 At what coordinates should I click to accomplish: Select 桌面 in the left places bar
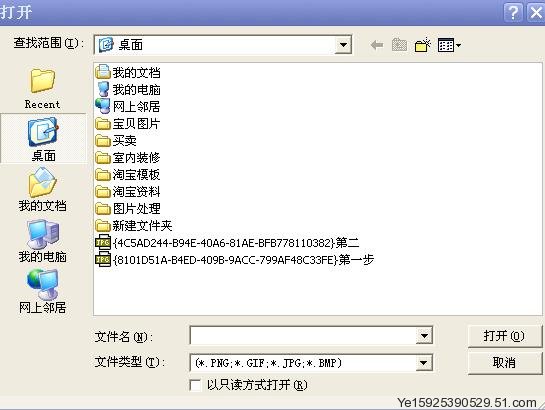click(43, 139)
